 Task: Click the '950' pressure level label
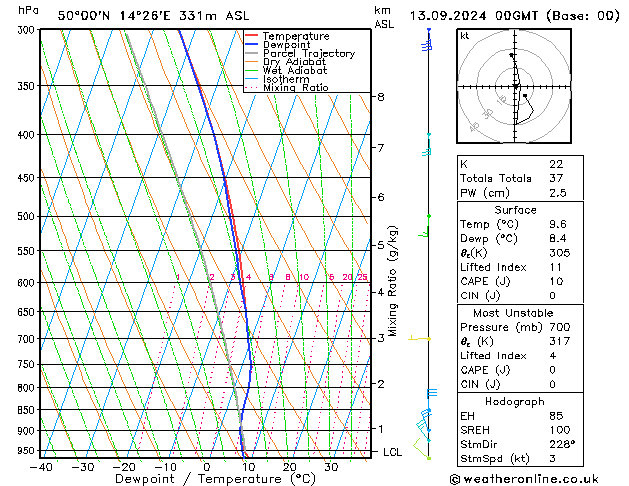click(x=28, y=451)
